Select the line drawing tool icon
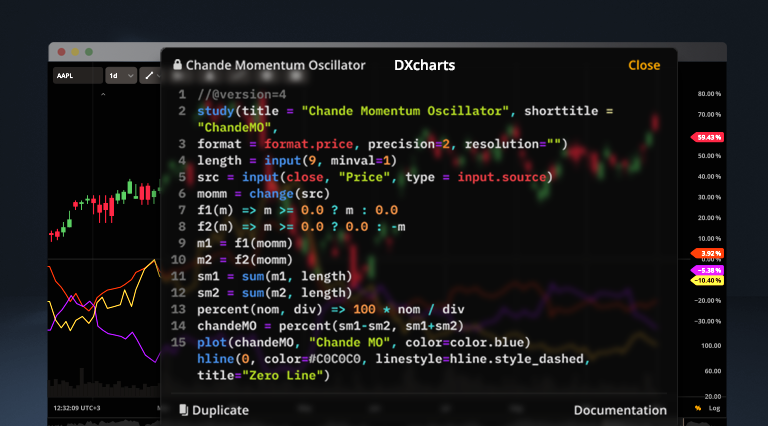 (x=149, y=75)
